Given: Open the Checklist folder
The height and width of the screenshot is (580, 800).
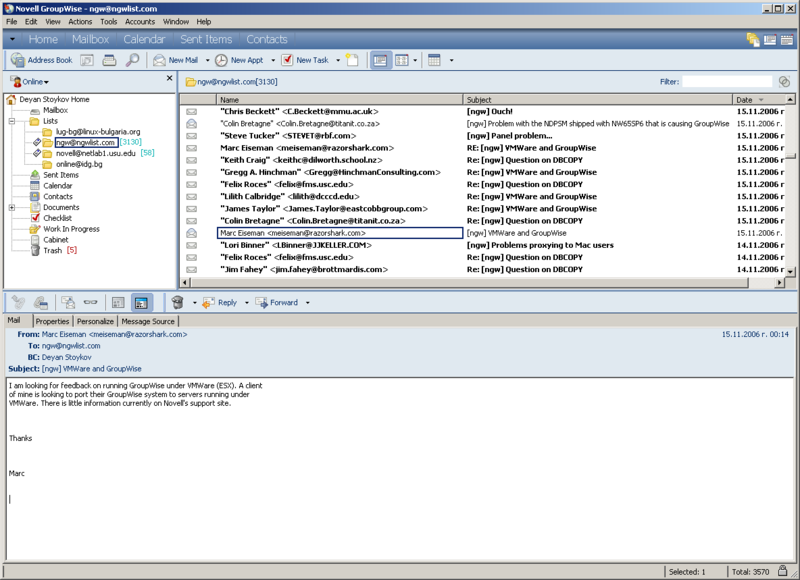Looking at the screenshot, I should tap(57, 218).
